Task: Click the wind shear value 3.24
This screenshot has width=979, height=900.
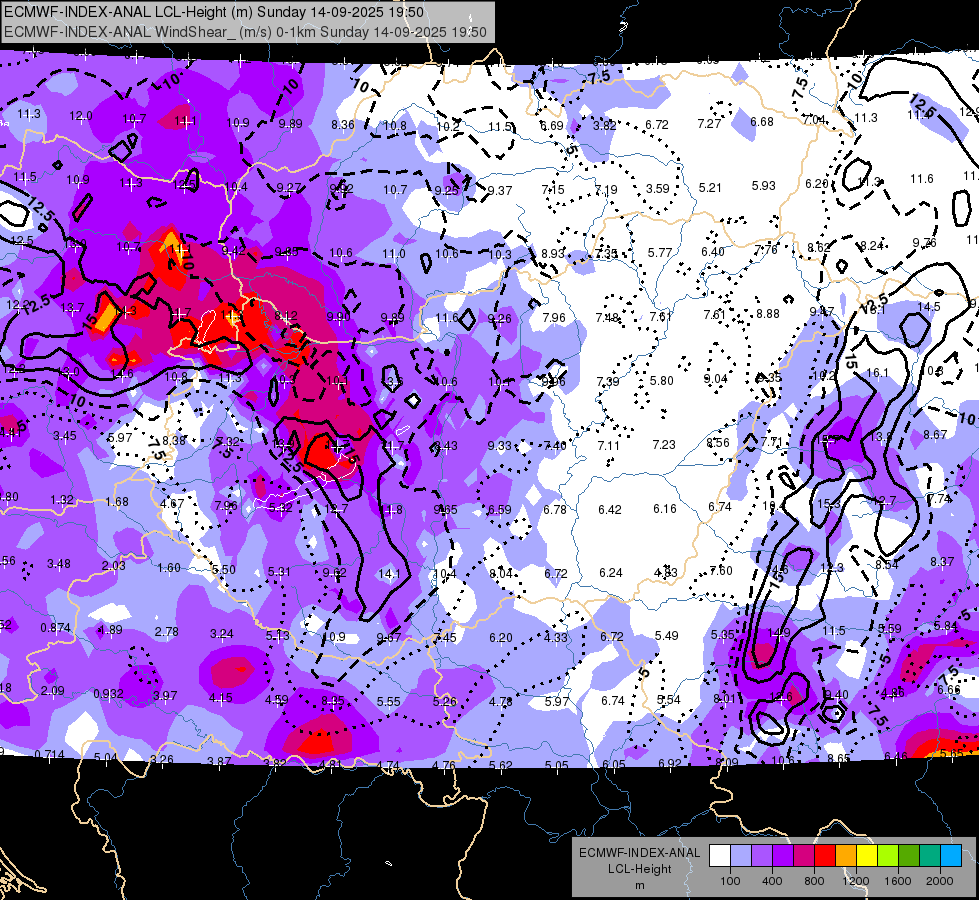Action: (221, 634)
